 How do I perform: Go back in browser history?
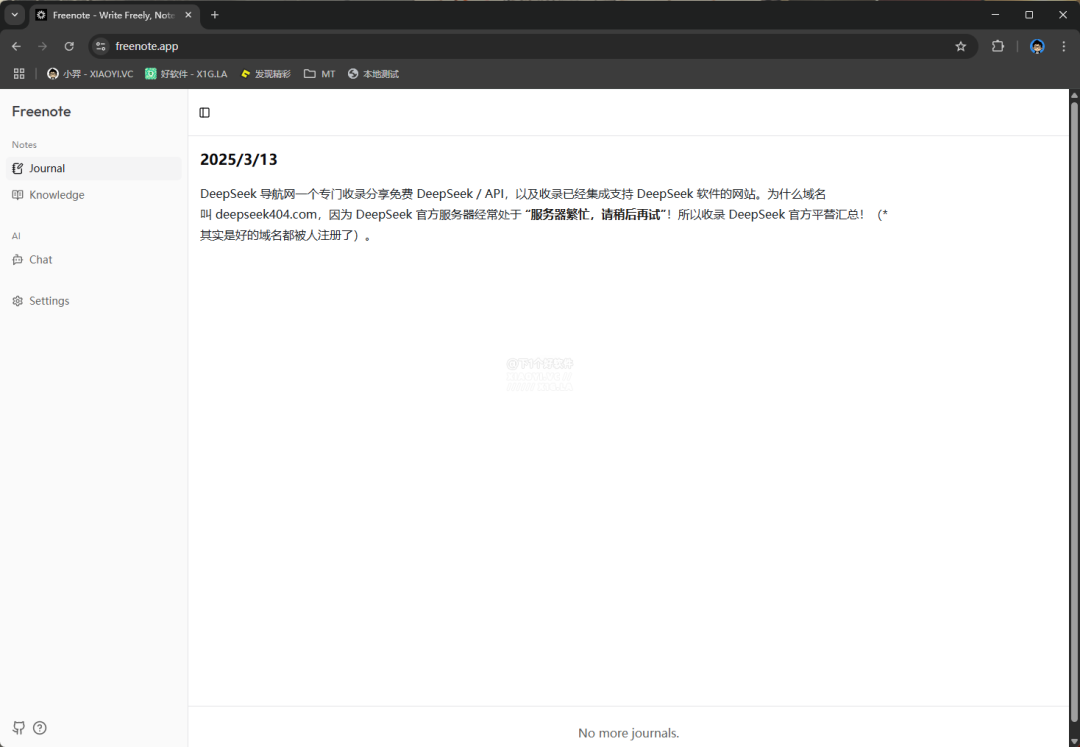point(17,46)
